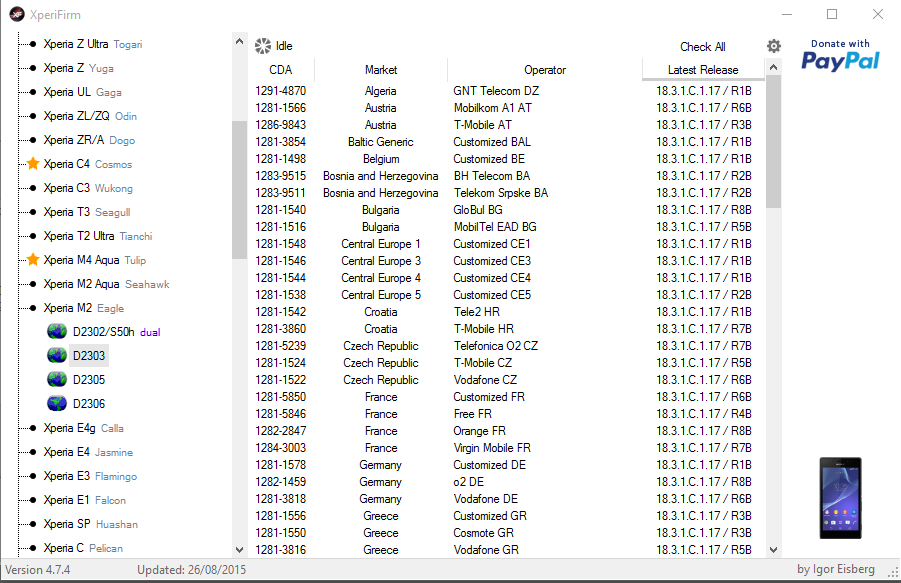Select the 1291-4870 Algeria row
This screenshot has width=901, height=583.
click(x=507, y=91)
